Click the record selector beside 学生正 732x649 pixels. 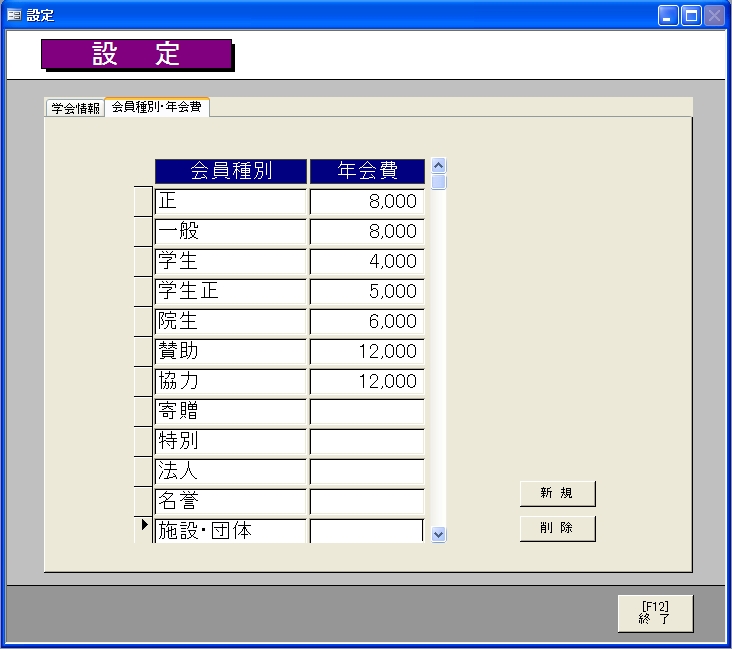[143, 291]
